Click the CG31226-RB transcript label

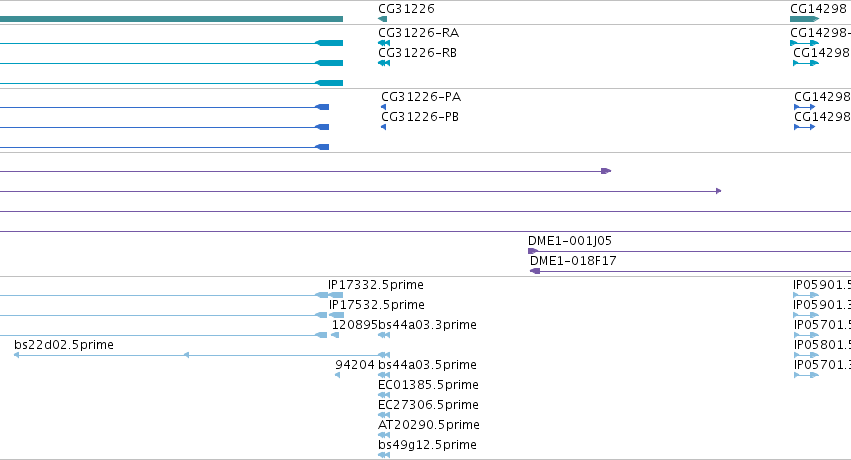click(x=417, y=53)
